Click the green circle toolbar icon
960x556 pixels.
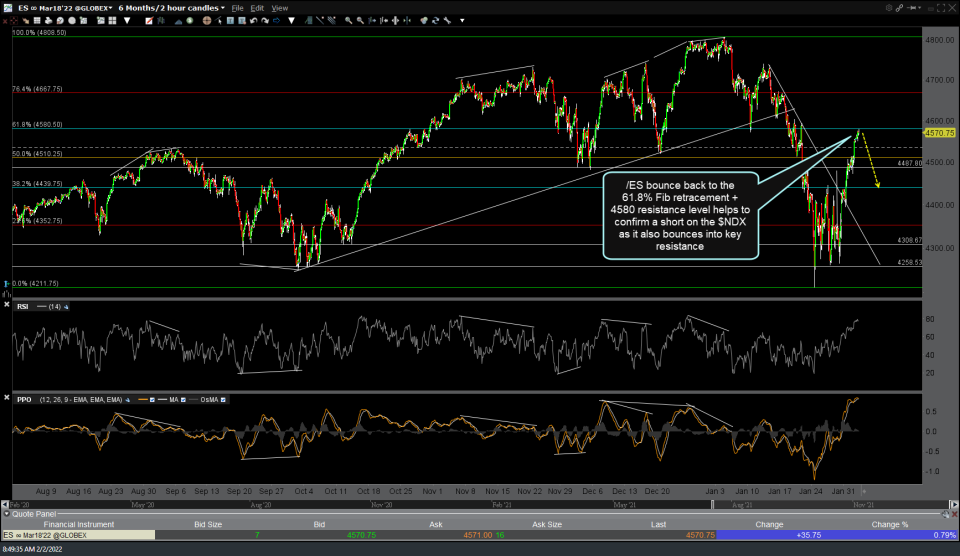click(190, 20)
